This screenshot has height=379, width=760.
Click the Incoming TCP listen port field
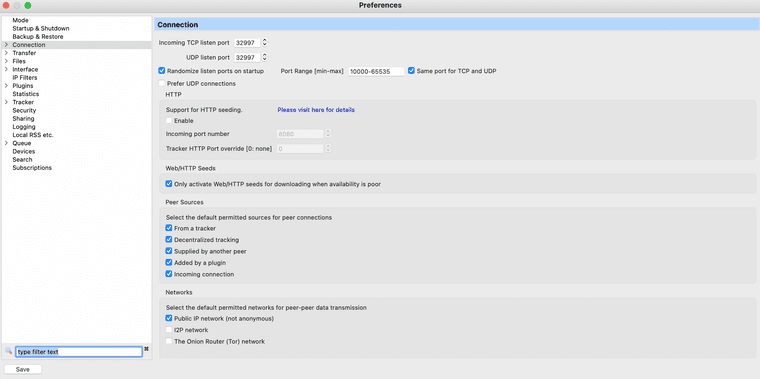[x=247, y=43]
